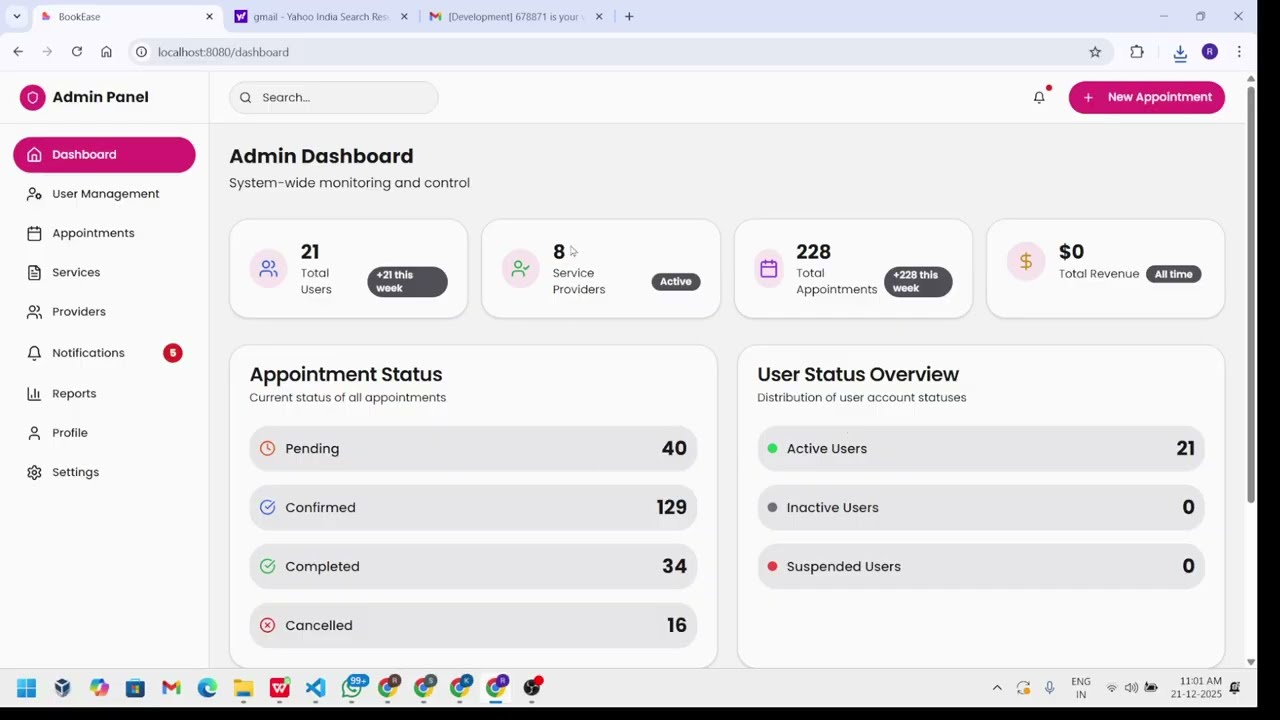Click the Suspended Users row
The image size is (1280, 720).
click(981, 567)
